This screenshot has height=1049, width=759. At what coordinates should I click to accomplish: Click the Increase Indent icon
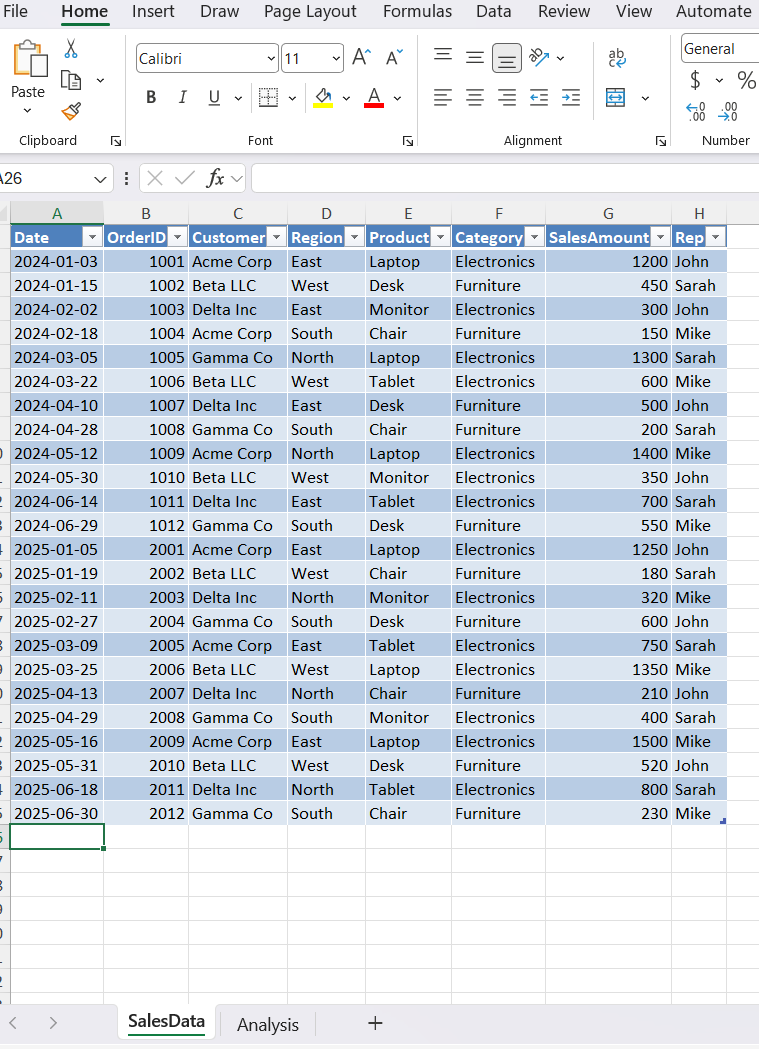pos(571,97)
